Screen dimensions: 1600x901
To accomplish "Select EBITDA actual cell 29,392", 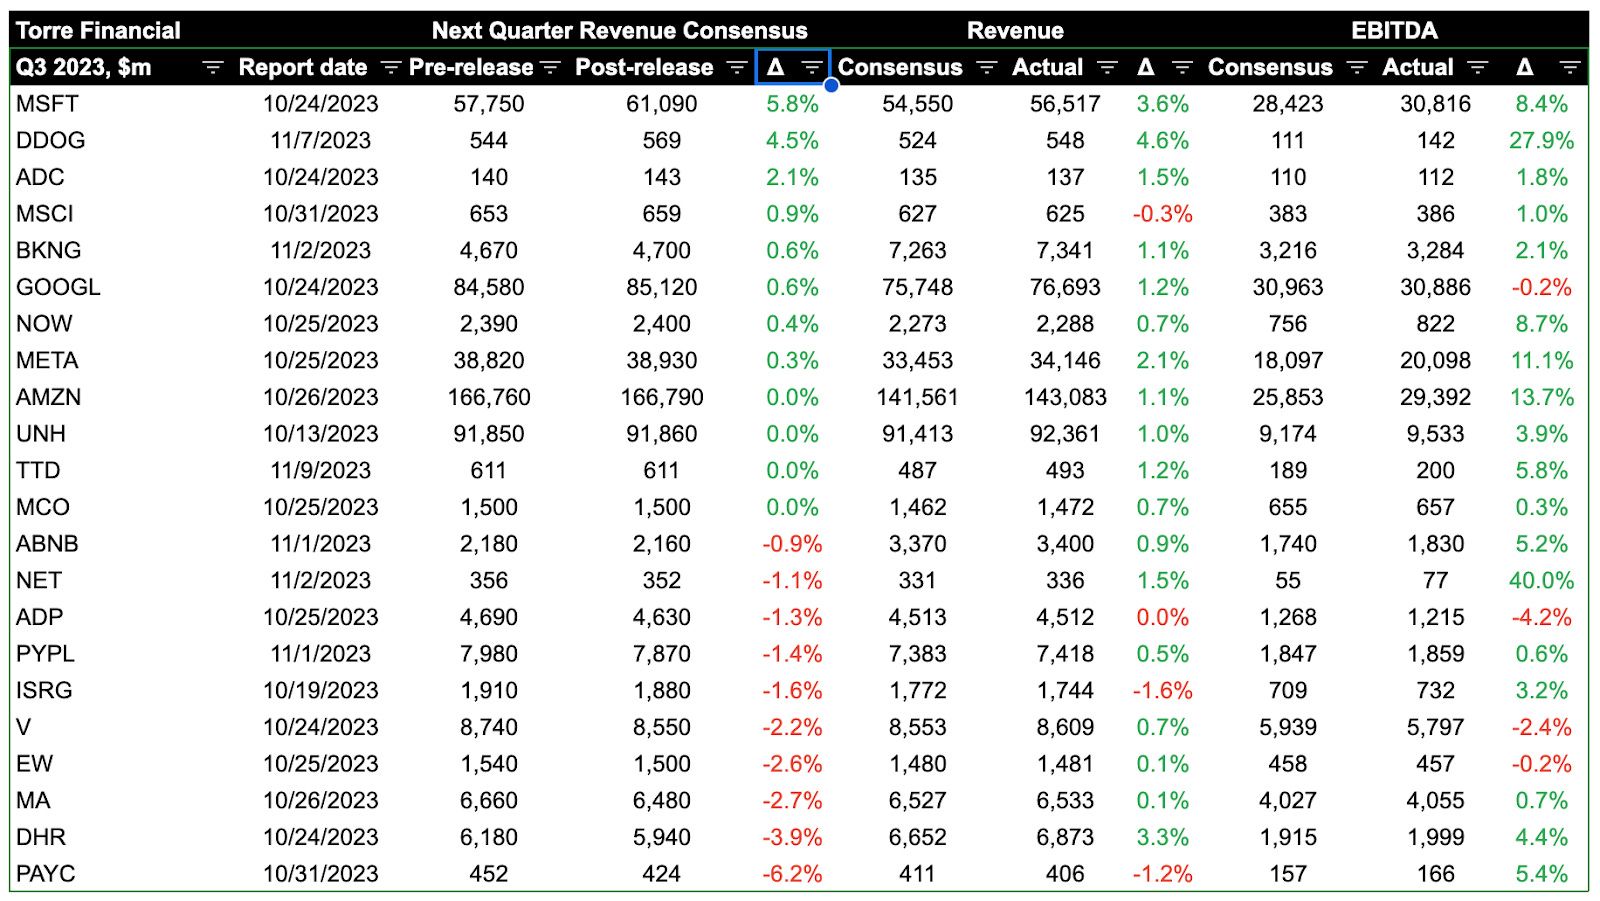I will (1435, 397).
